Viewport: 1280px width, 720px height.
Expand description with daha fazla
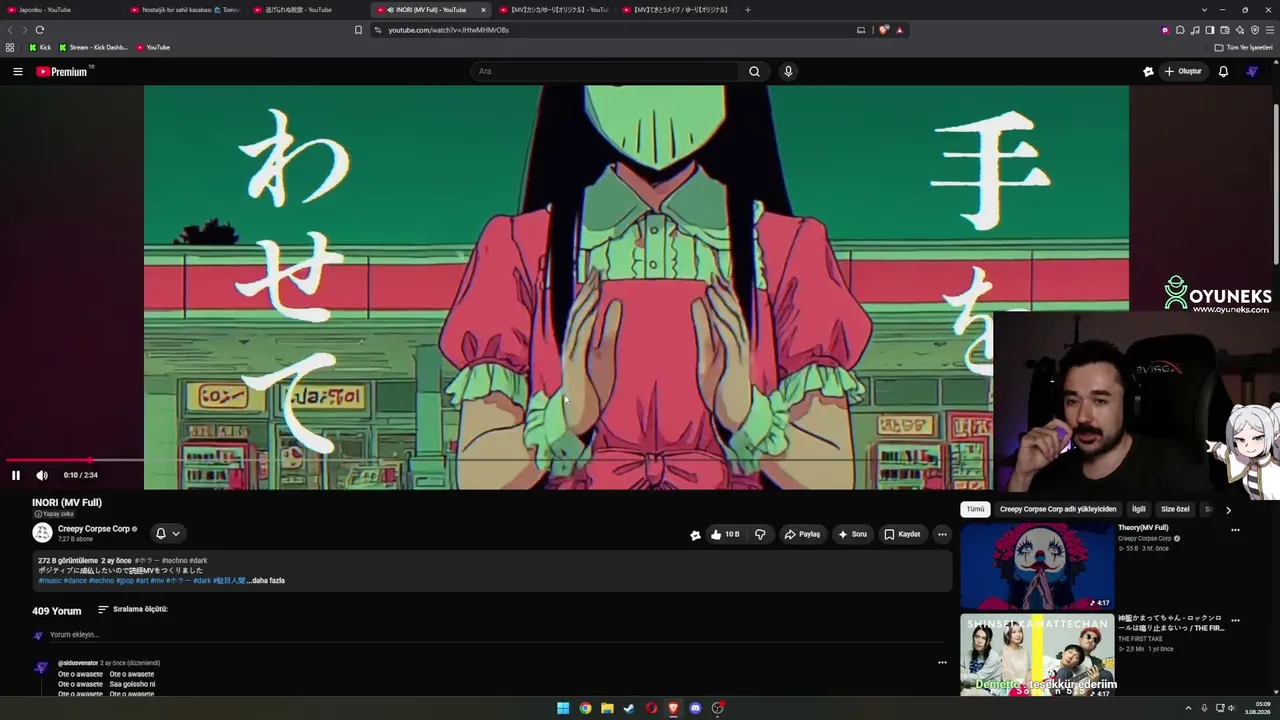pyautogui.click(x=268, y=580)
